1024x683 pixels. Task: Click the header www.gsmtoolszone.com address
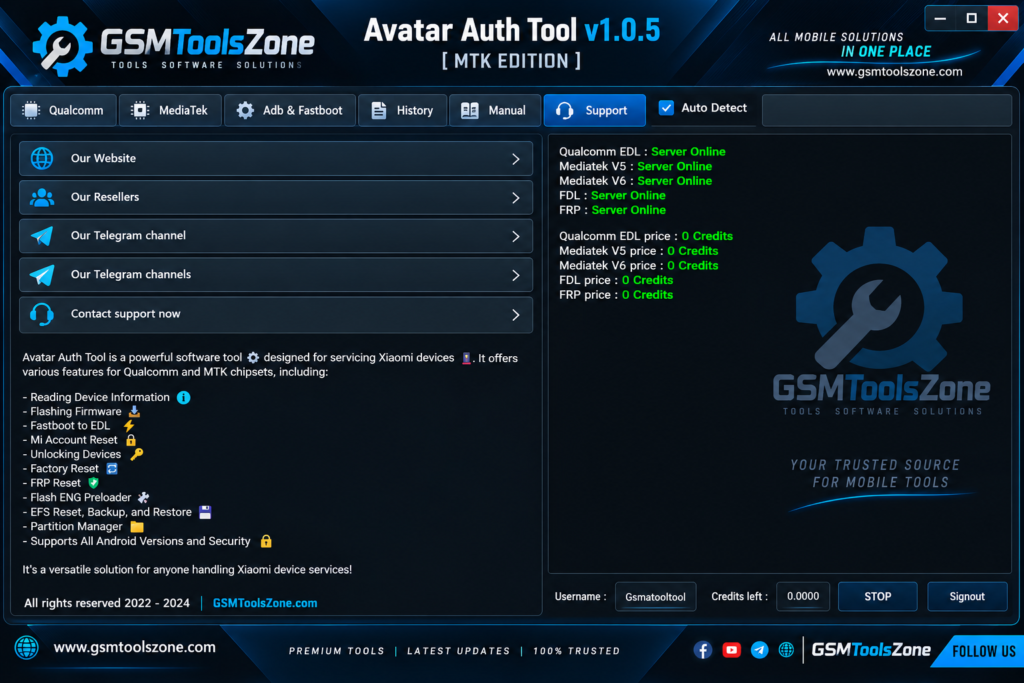pos(894,72)
